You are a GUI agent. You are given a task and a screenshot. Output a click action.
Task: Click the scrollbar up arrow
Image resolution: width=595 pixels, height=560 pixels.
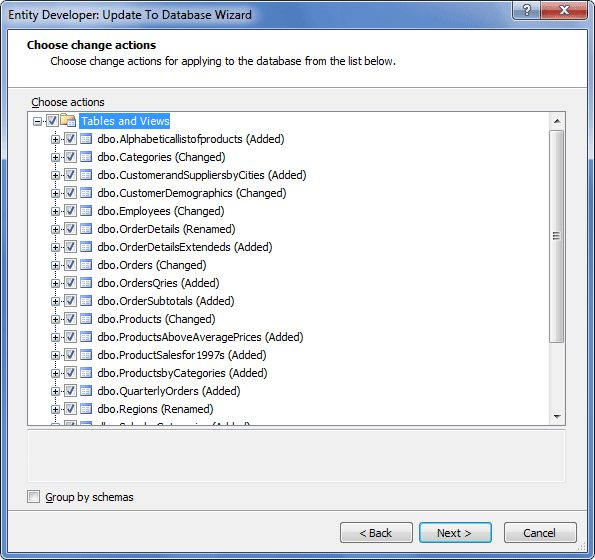[557, 121]
